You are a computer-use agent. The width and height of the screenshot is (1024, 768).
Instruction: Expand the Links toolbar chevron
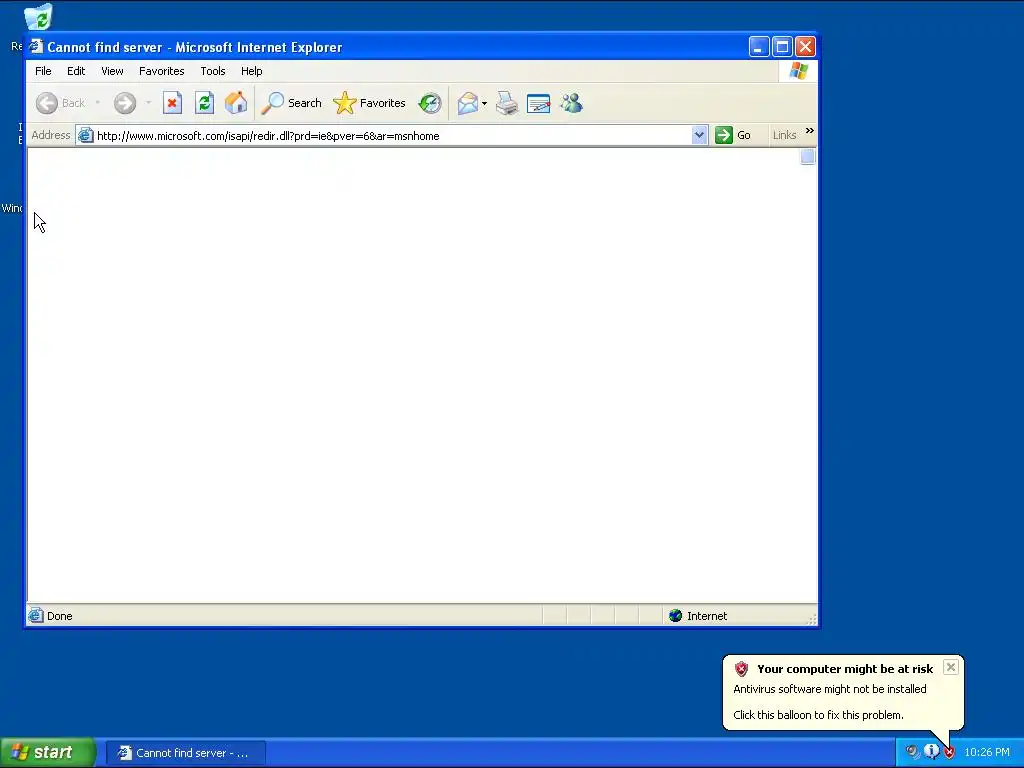coord(810,131)
